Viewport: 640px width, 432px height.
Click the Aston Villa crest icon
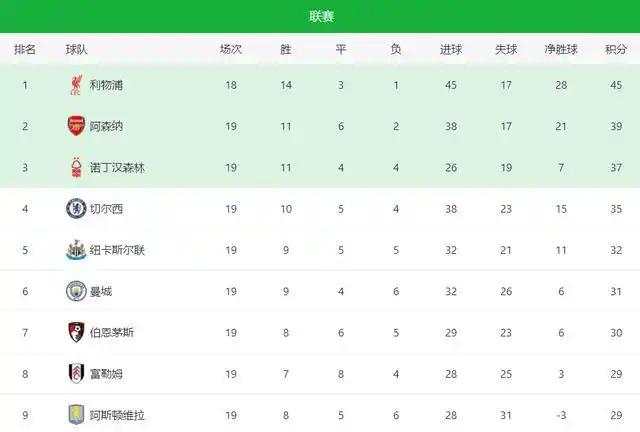[75, 414]
